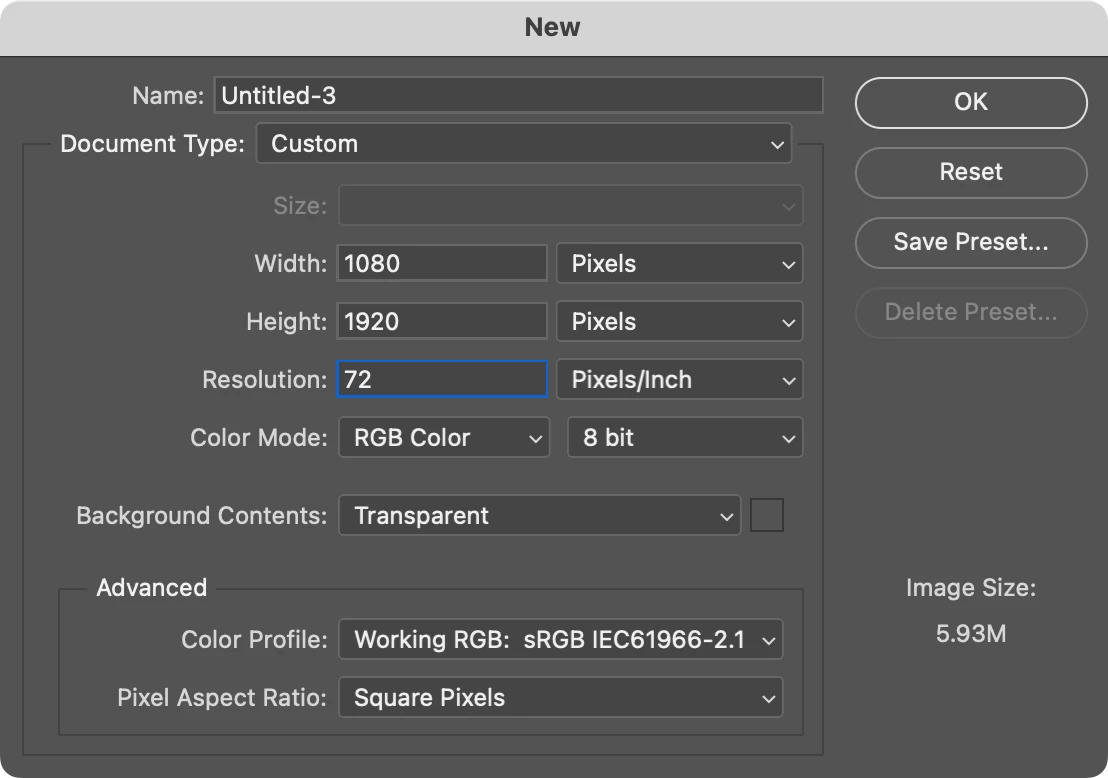Viewport: 1108px width, 778px height.
Task: Click the background color swatch
Action: (767, 516)
